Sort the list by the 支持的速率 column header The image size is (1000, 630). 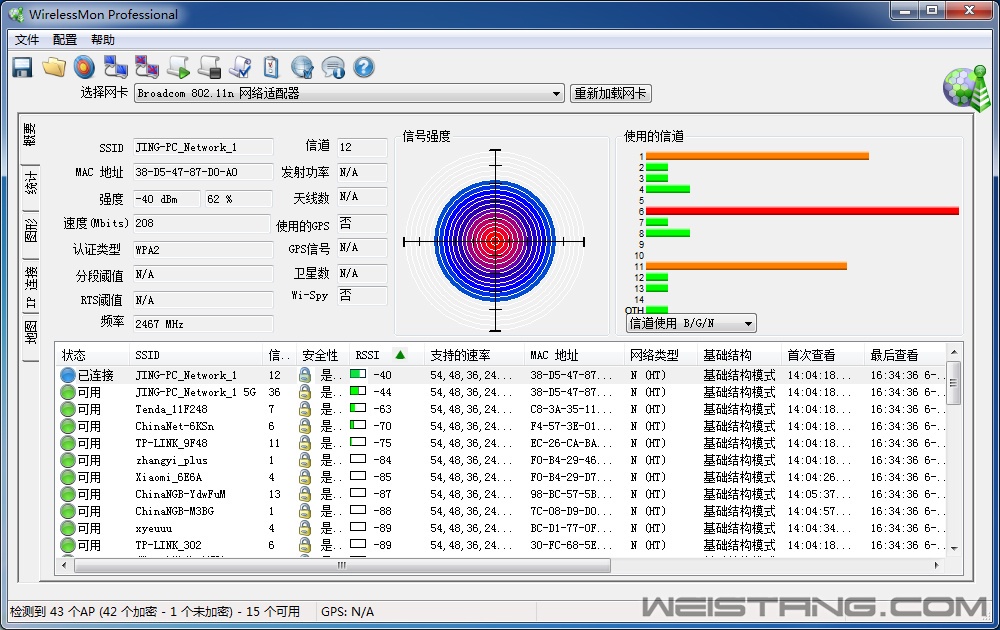[x=474, y=355]
